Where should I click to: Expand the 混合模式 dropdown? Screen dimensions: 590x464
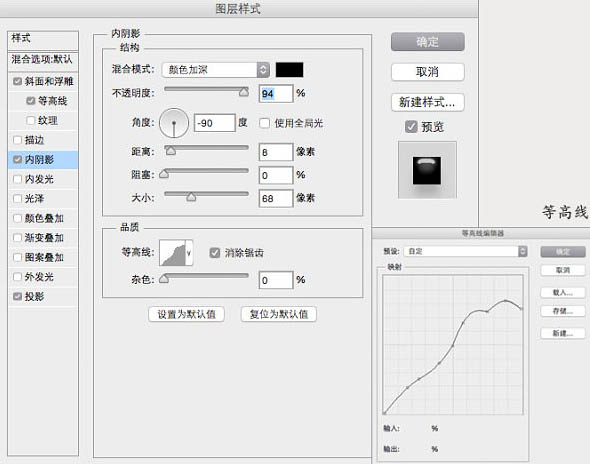(x=216, y=70)
